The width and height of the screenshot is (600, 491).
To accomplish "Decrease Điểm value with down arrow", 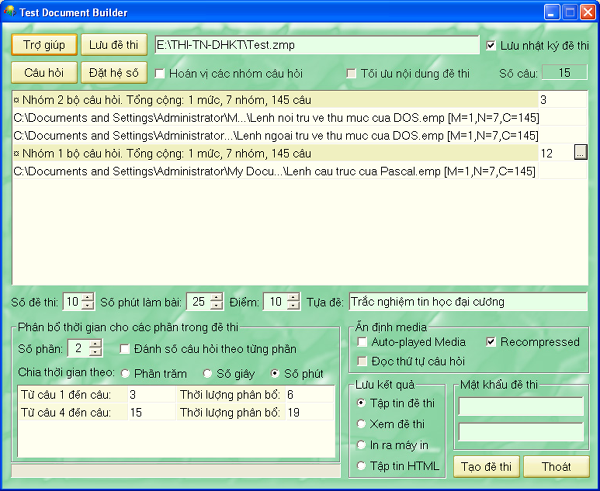I will pyautogui.click(x=293, y=306).
